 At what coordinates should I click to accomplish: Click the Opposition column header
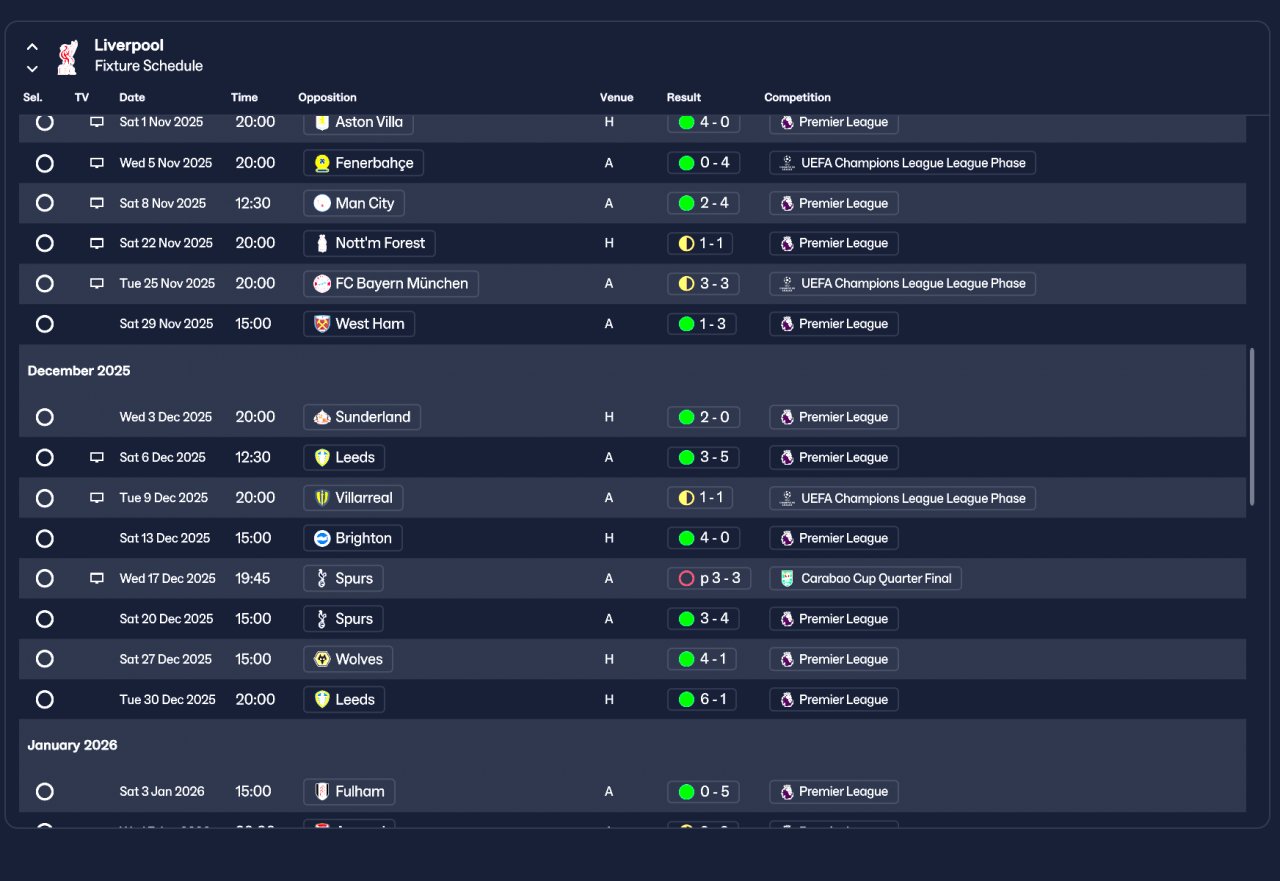pos(327,97)
